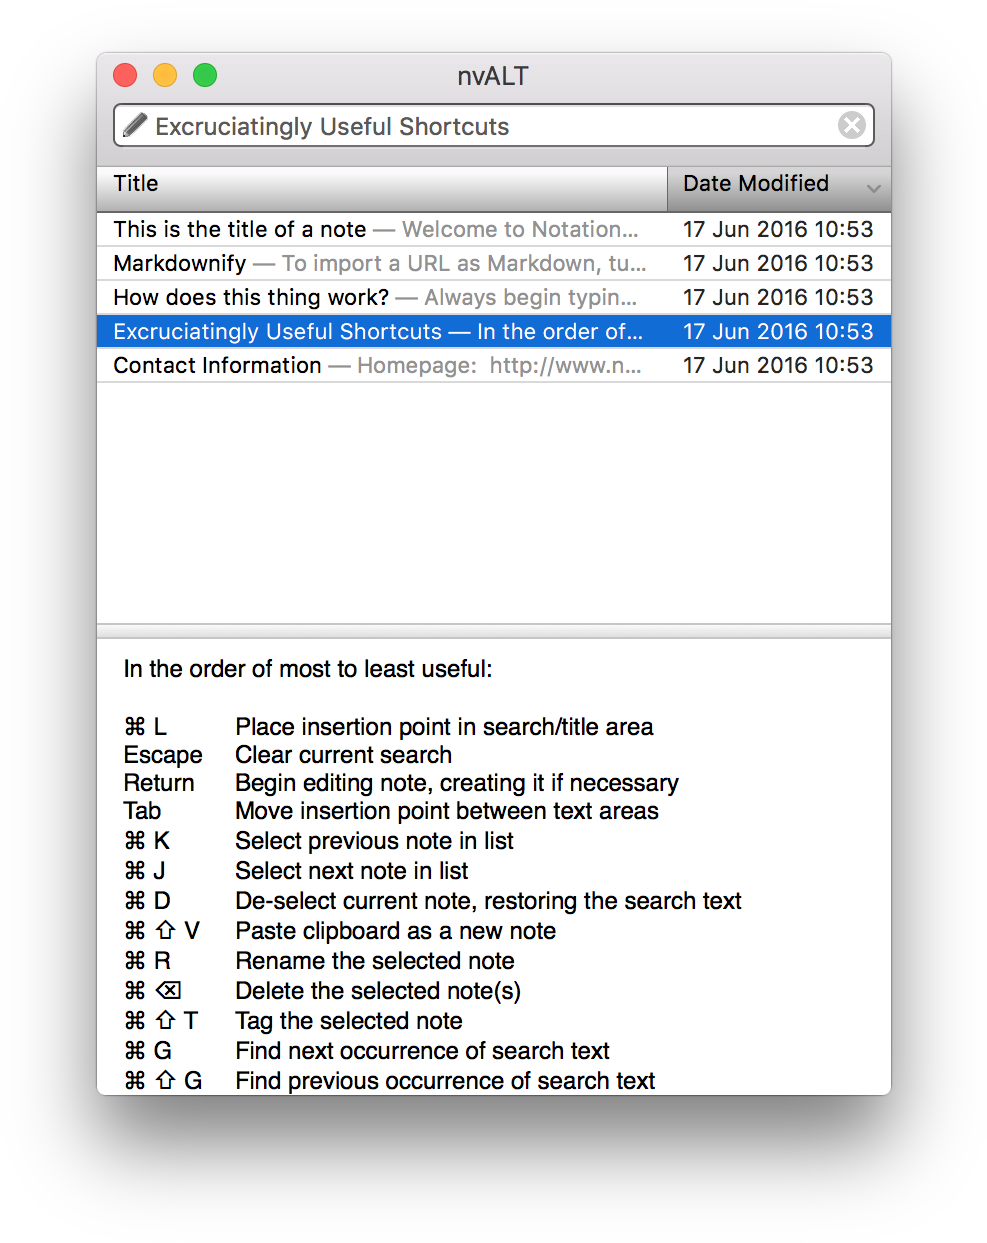Image resolution: width=987 pixels, height=1243 pixels.
Task: Click 'Find next occurrence of search text'
Action: (422, 1051)
